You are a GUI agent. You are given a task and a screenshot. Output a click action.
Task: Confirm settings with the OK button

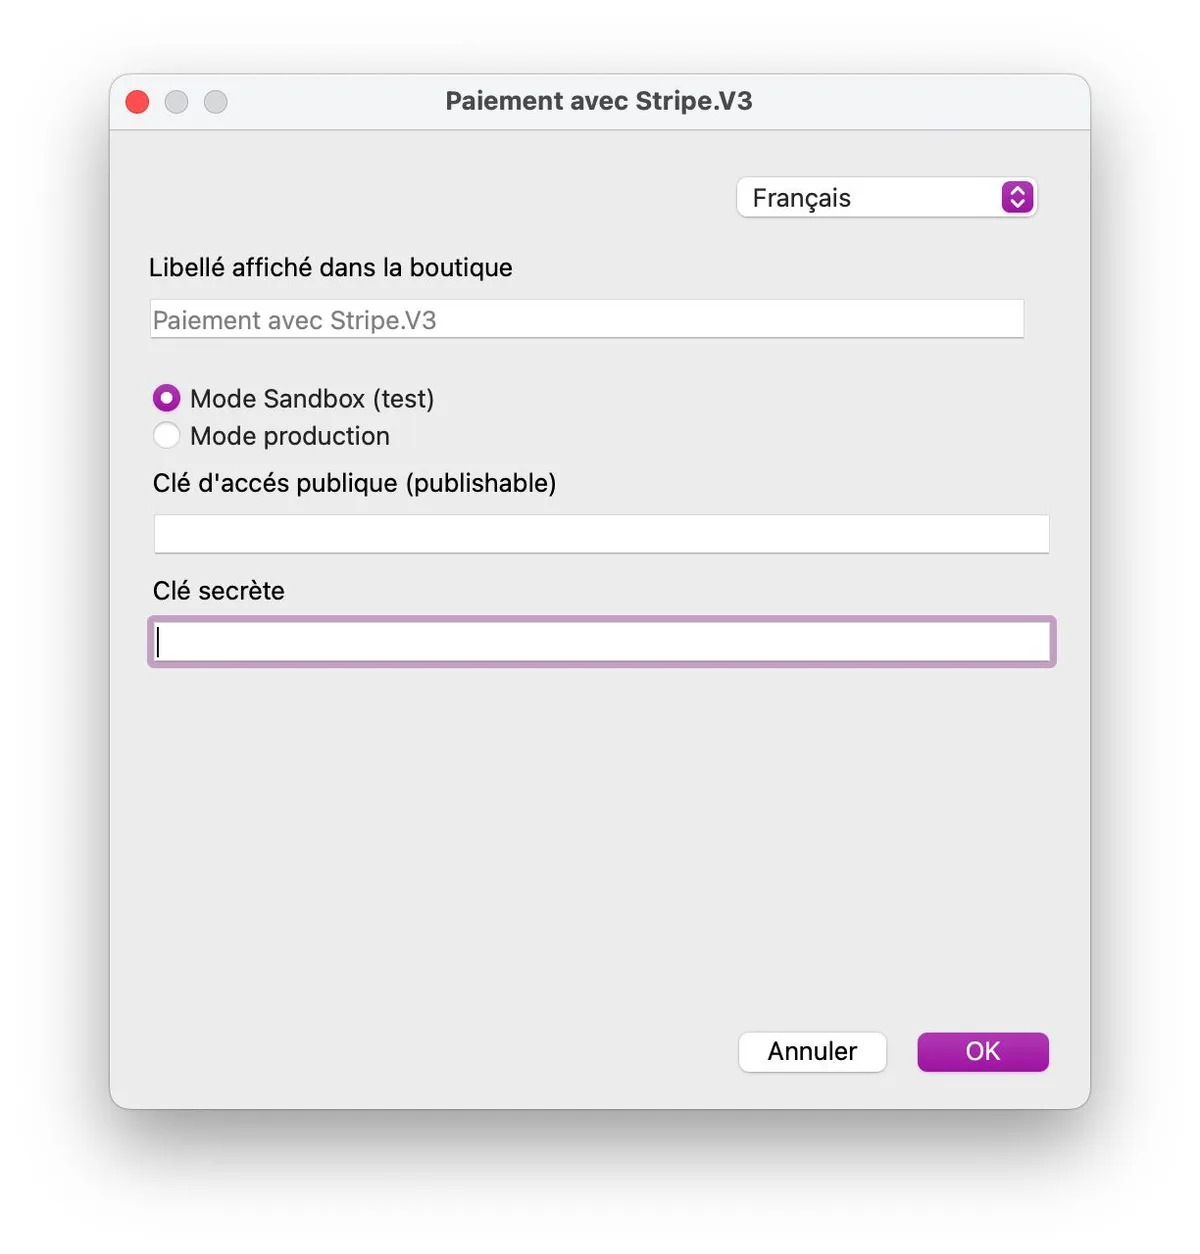[x=982, y=1052]
